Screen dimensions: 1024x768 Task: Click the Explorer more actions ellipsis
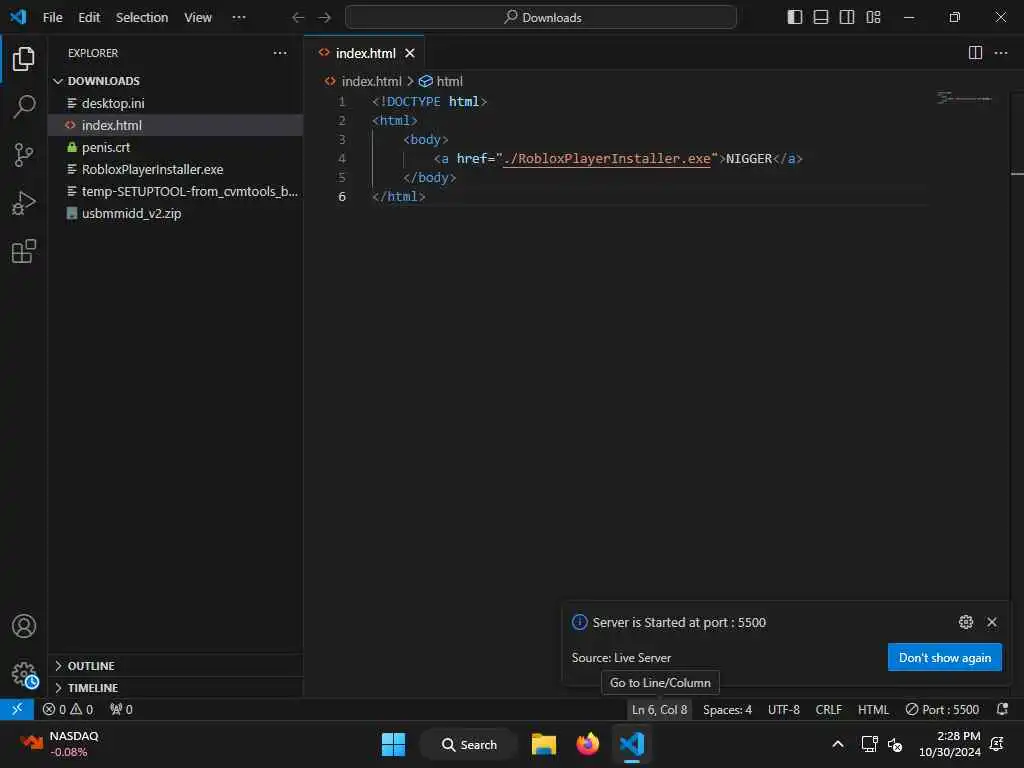(280, 53)
